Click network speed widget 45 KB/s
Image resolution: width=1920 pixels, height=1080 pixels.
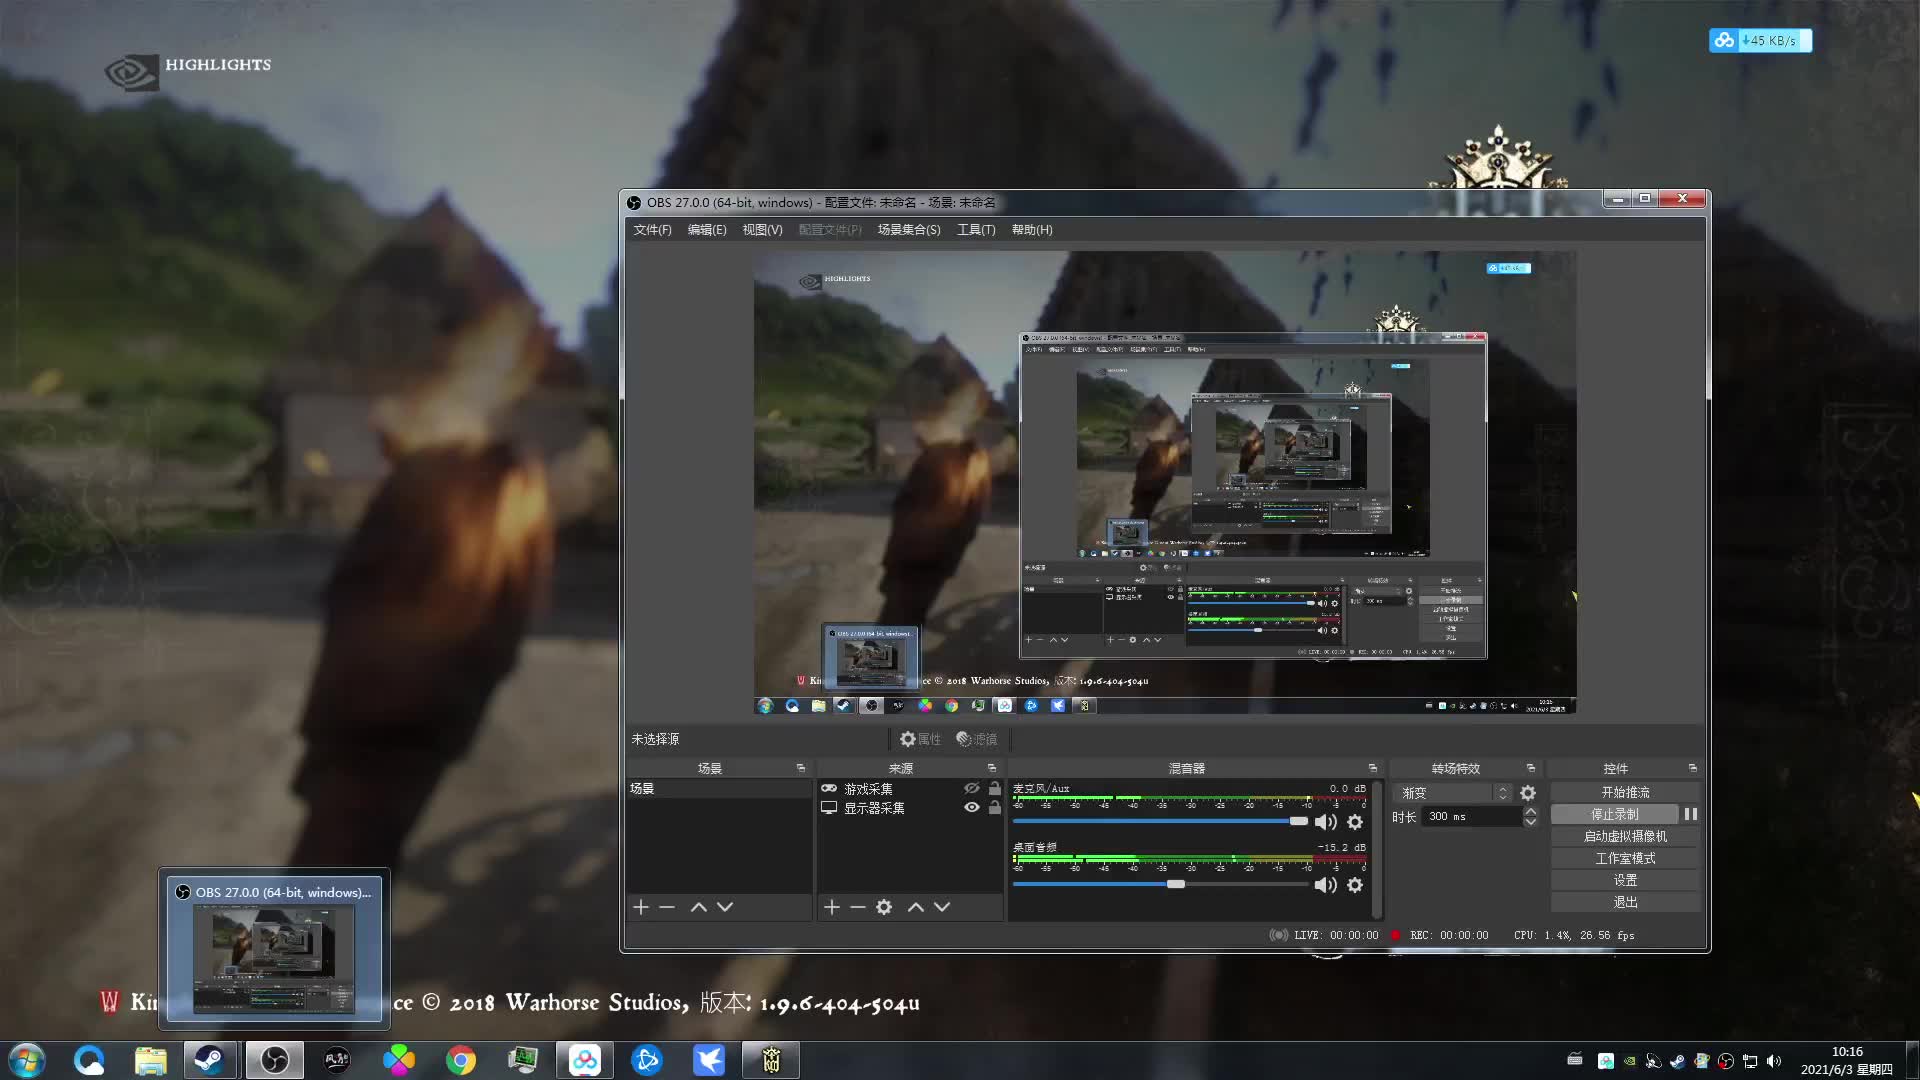(x=1760, y=41)
